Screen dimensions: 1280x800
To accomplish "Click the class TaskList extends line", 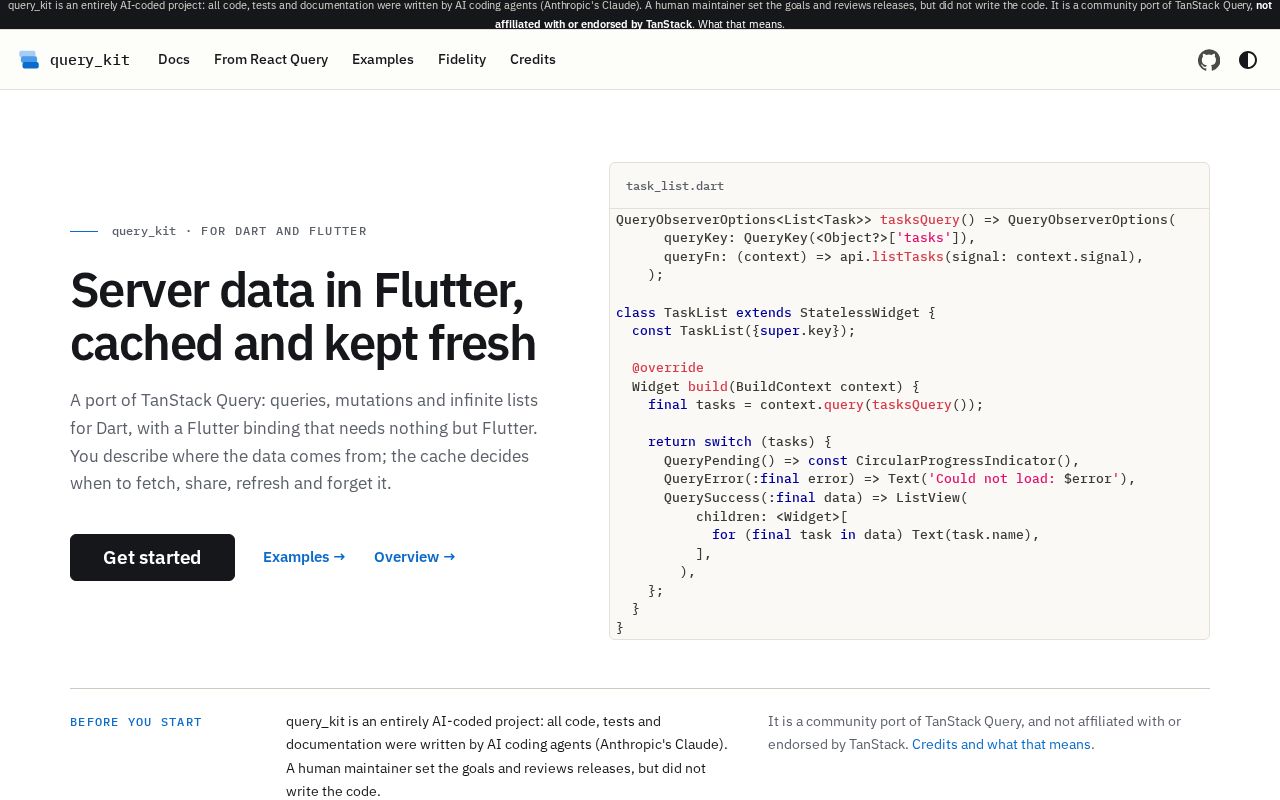I will 776,313.
